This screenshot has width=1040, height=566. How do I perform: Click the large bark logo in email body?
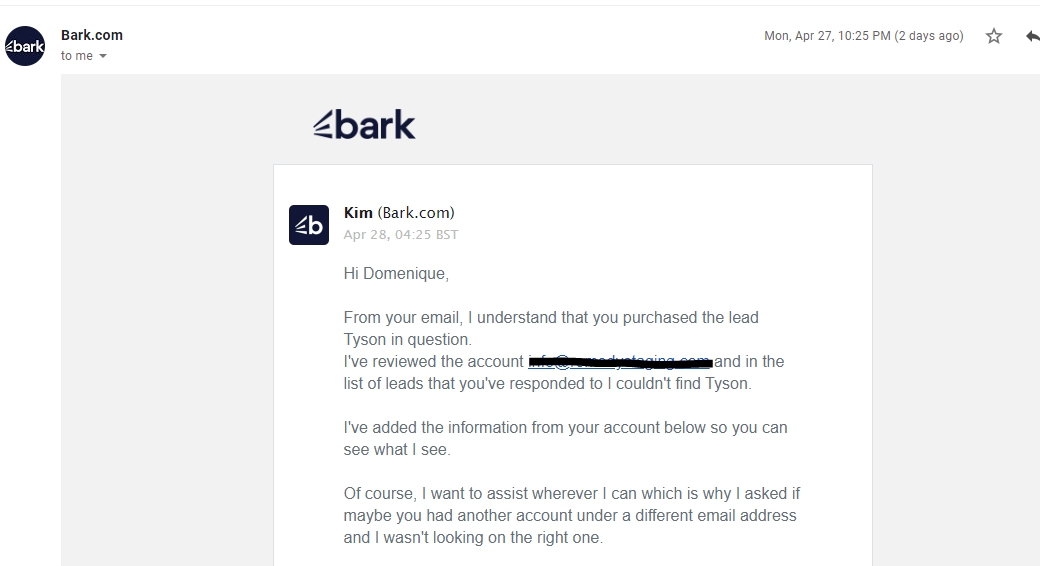pos(364,125)
